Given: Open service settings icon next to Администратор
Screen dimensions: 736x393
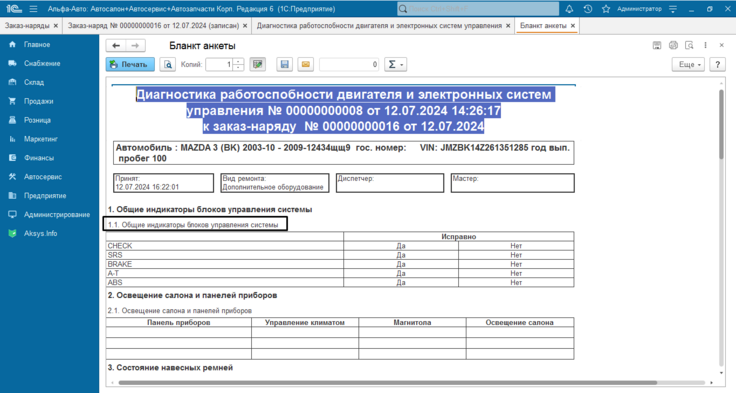Looking at the screenshot, I should [x=673, y=9].
